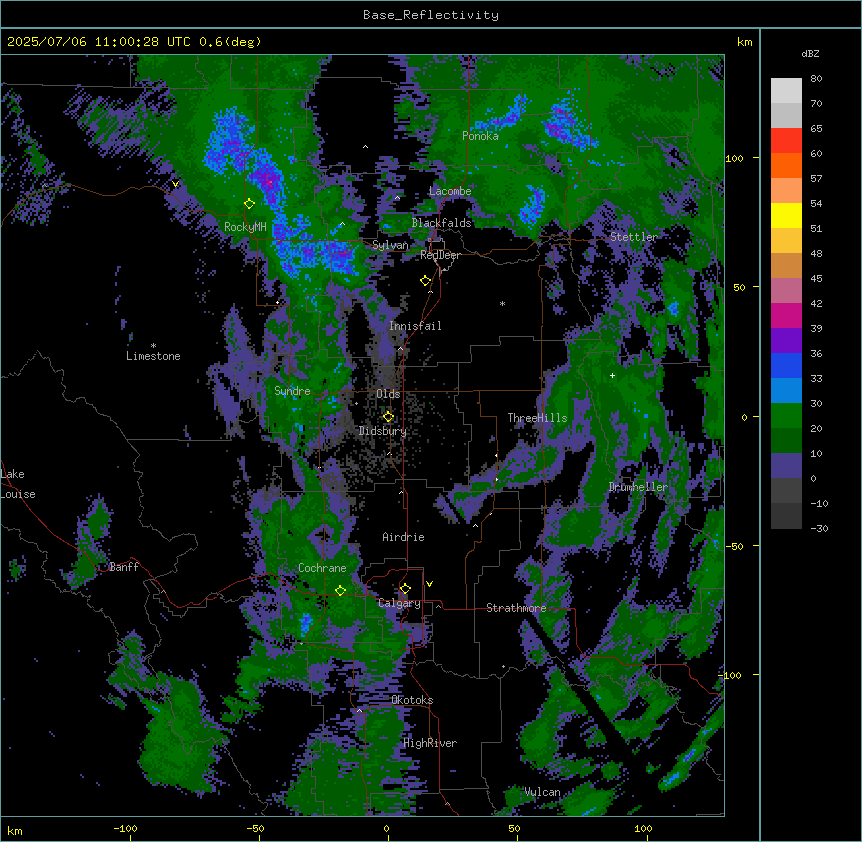Click the km label at the bottom left
Screen dimensions: 862x842
click(15, 831)
